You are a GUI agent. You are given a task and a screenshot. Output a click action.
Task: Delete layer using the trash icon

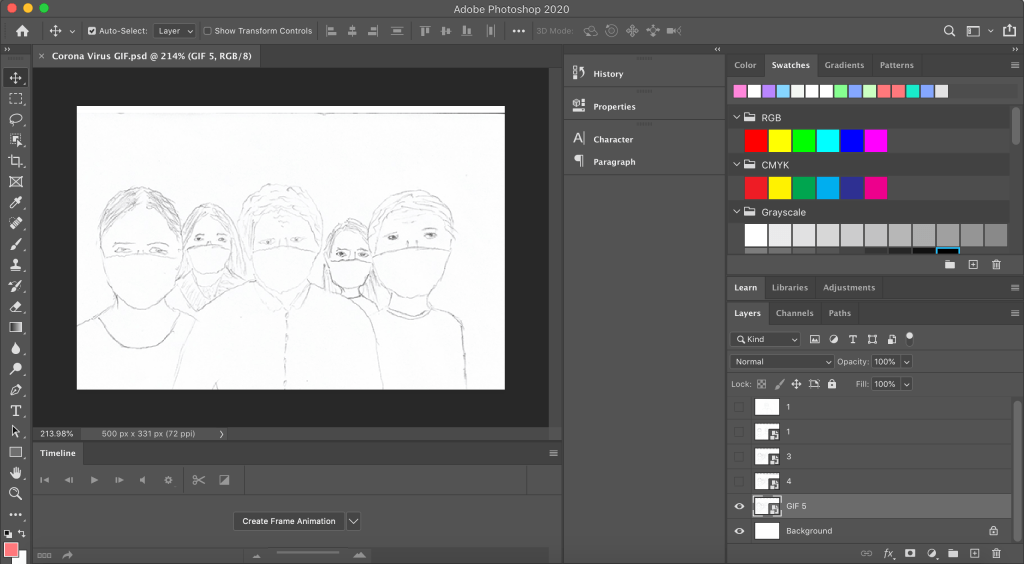tap(995, 553)
